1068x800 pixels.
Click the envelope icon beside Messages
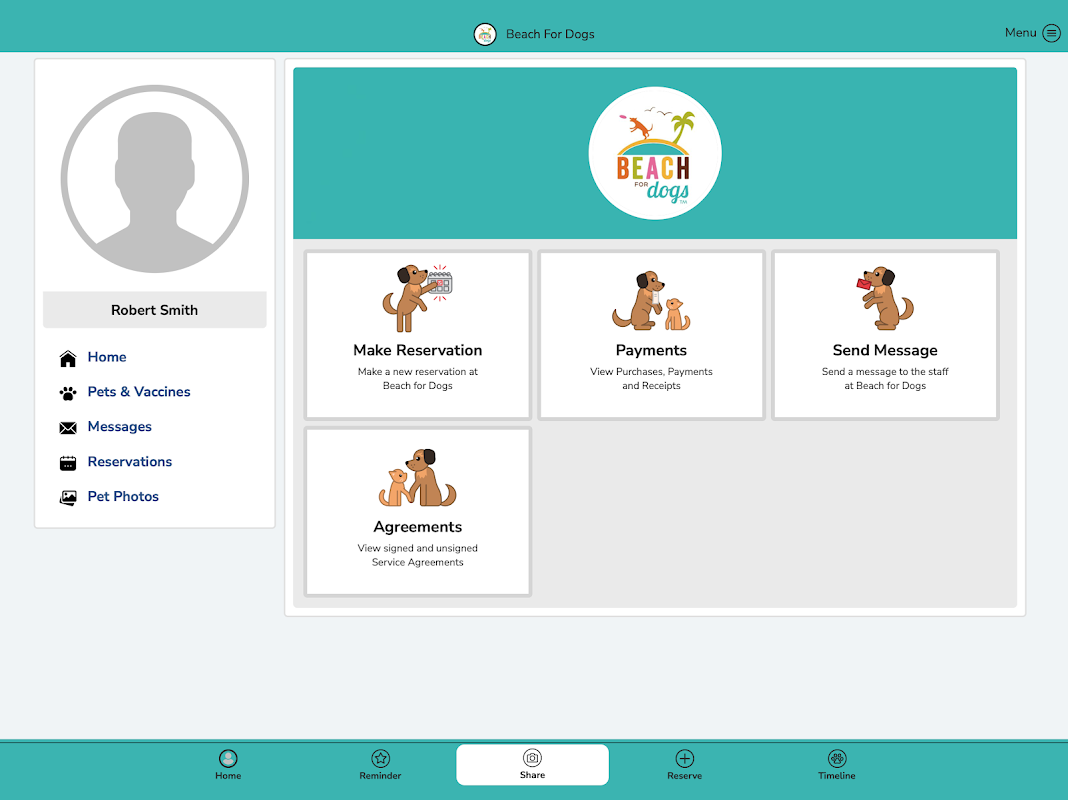[68, 428]
